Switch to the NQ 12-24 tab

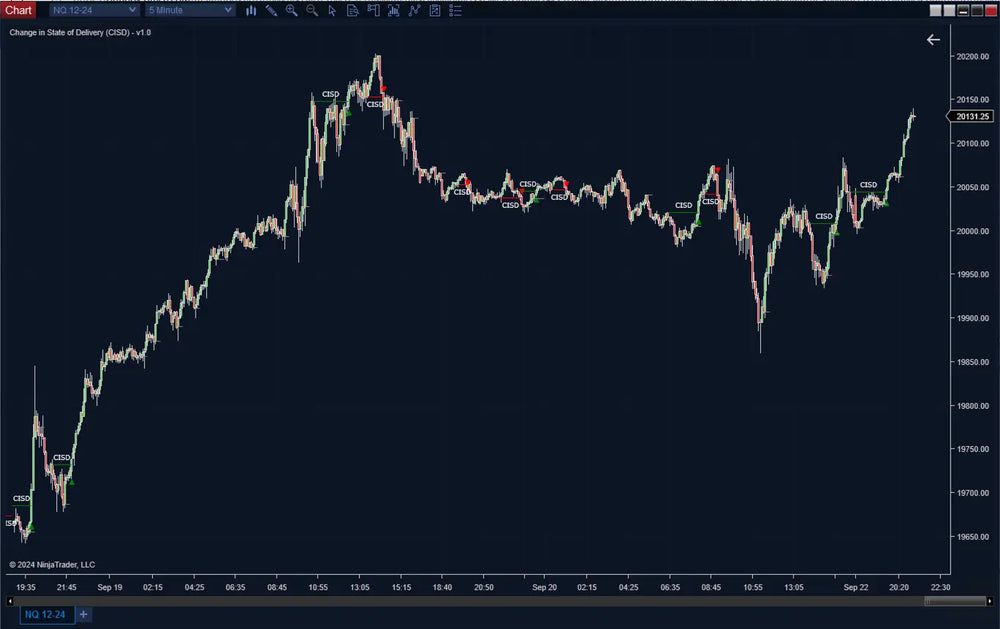click(45, 614)
